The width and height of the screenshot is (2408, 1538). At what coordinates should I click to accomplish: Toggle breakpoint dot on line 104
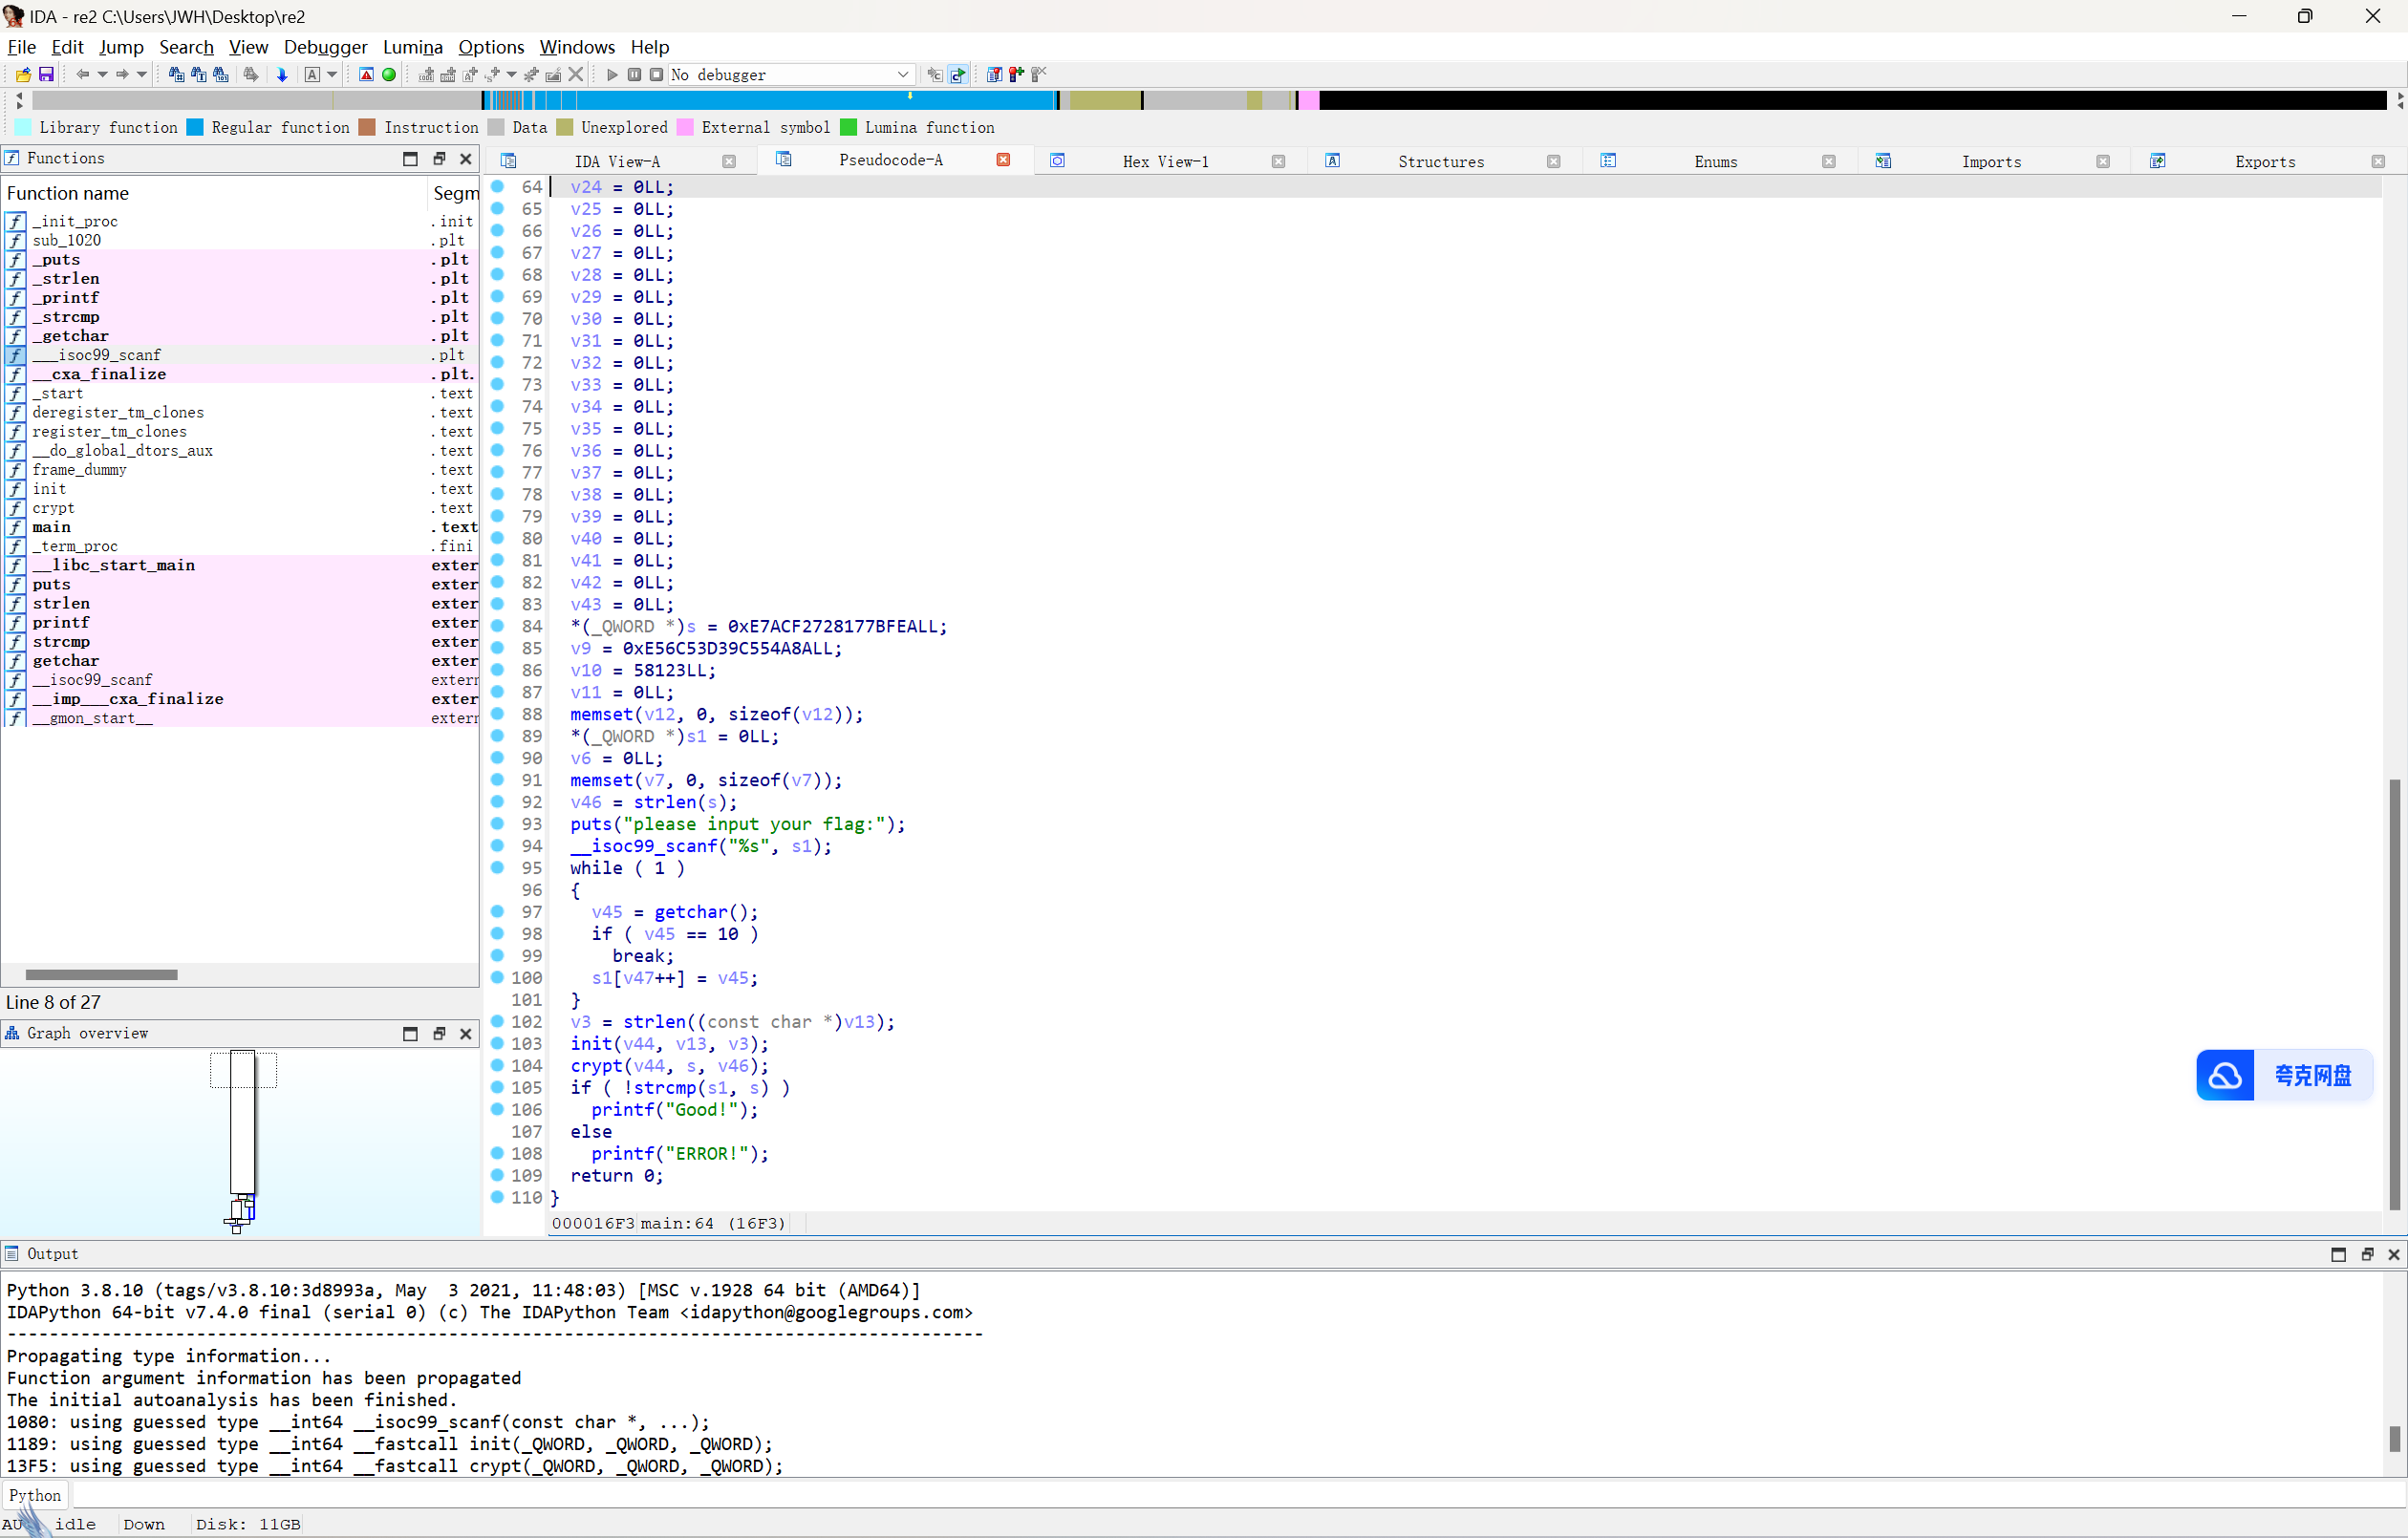(x=497, y=1065)
